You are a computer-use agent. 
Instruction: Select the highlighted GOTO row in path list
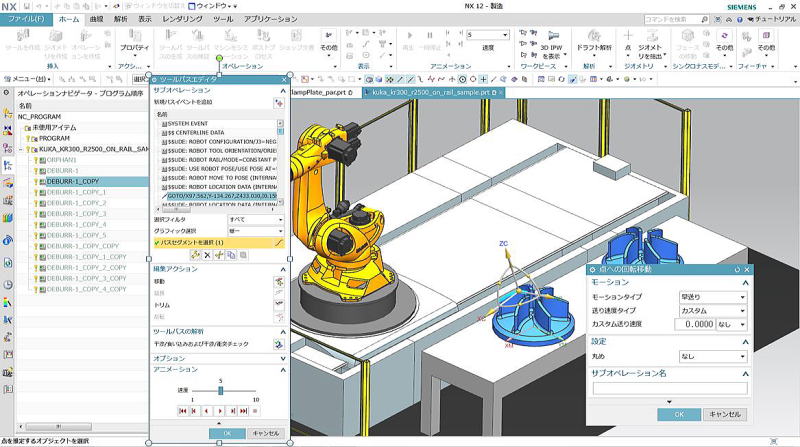tap(220, 196)
